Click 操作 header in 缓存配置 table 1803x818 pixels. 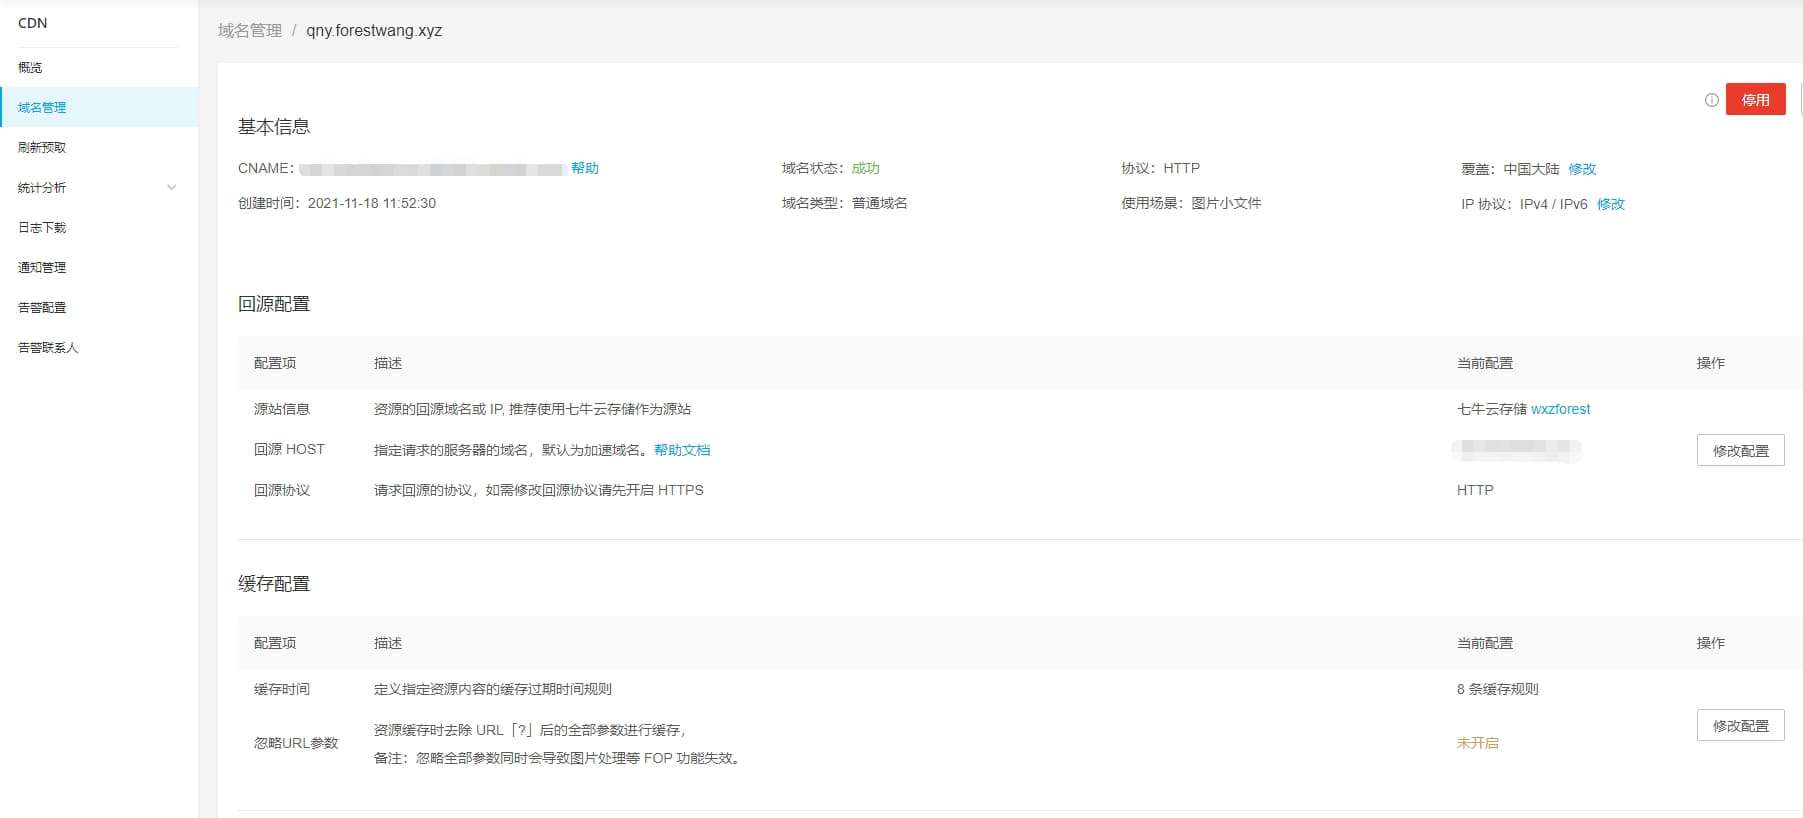click(1711, 643)
